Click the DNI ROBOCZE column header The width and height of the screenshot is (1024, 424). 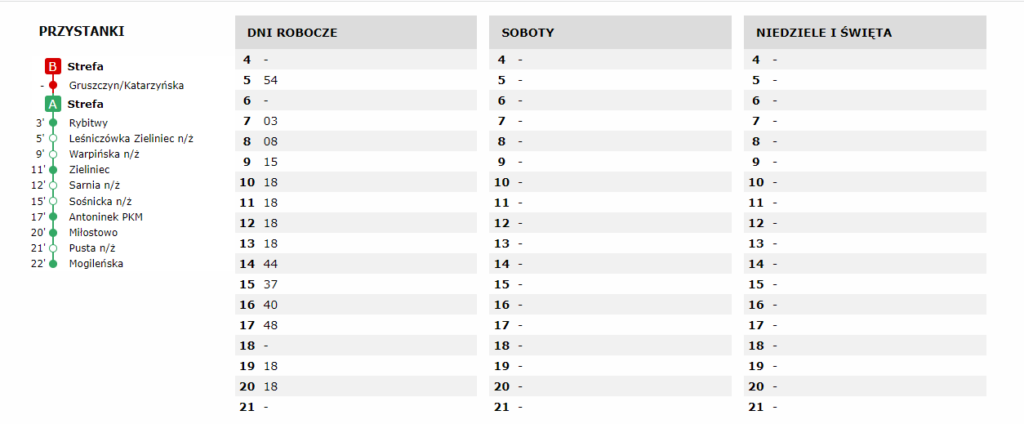pyautogui.click(x=292, y=32)
